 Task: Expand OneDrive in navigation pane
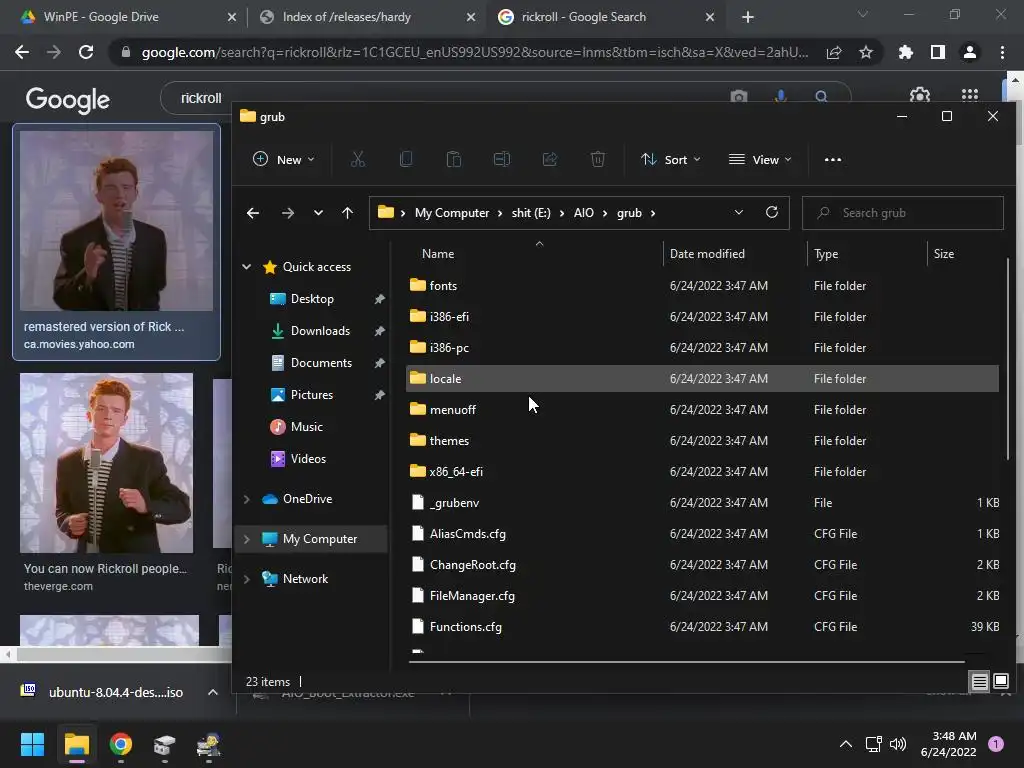pos(247,499)
